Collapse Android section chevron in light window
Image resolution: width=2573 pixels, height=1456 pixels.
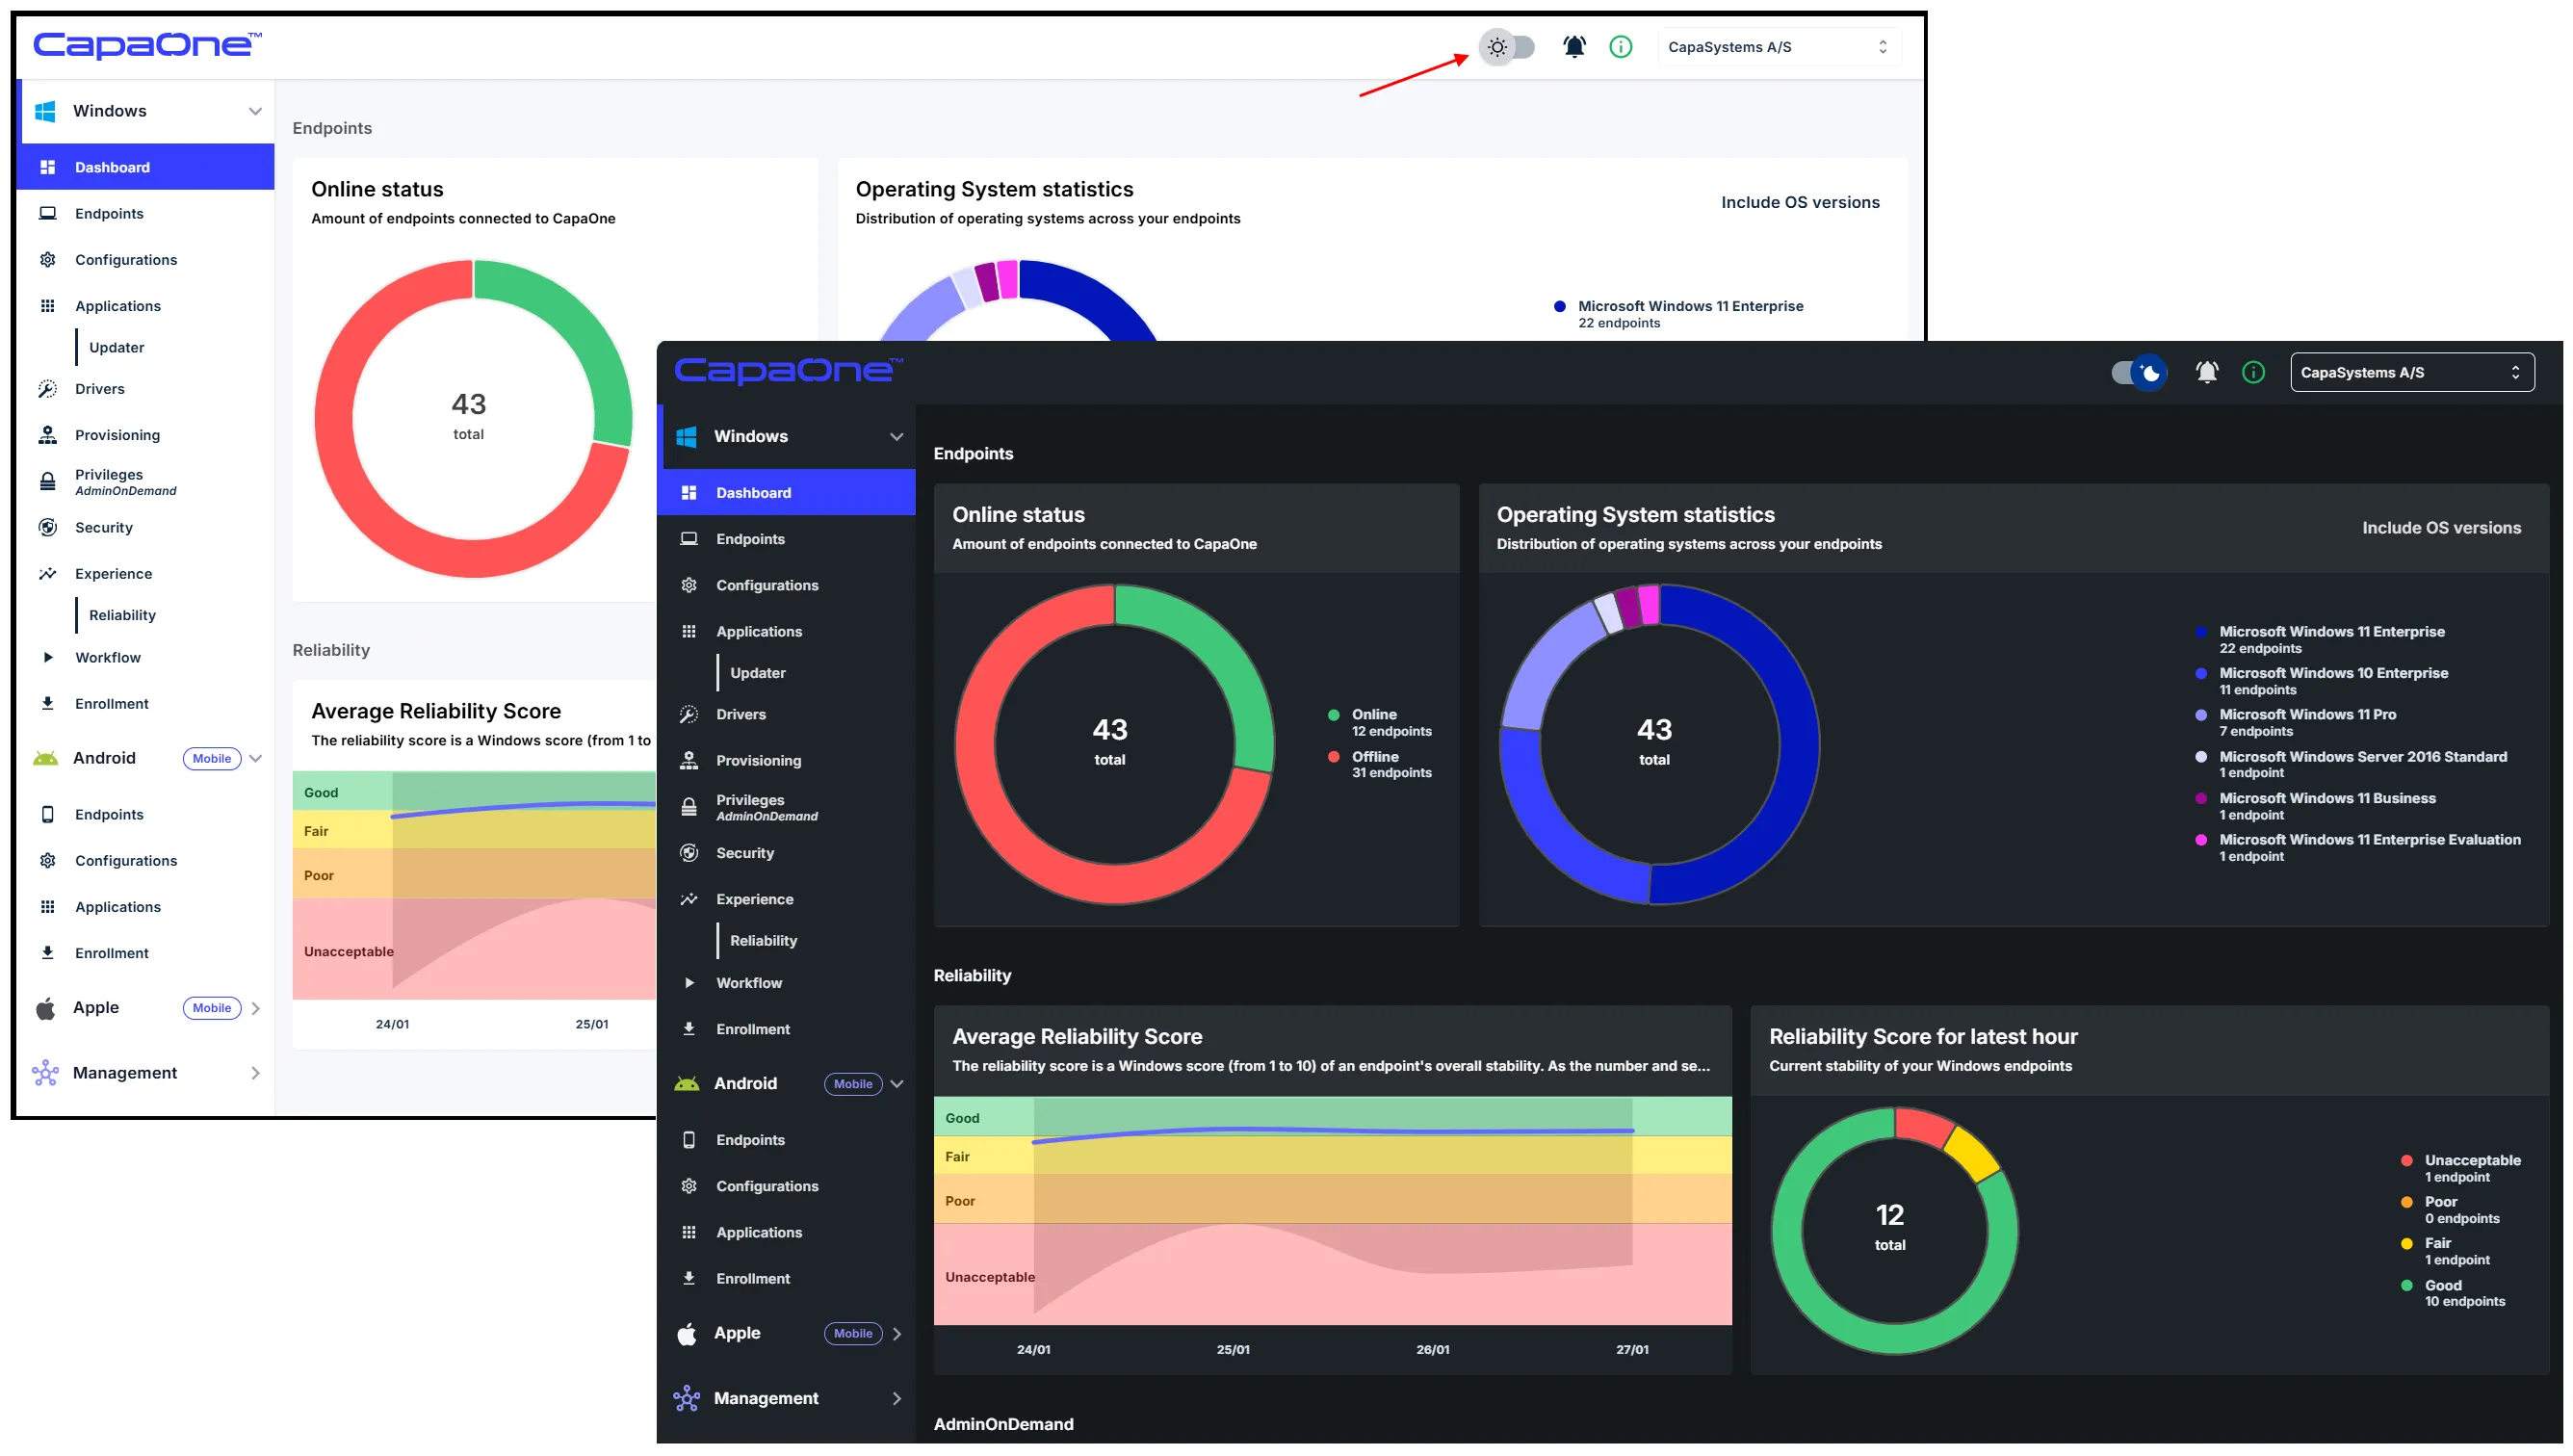click(255, 758)
